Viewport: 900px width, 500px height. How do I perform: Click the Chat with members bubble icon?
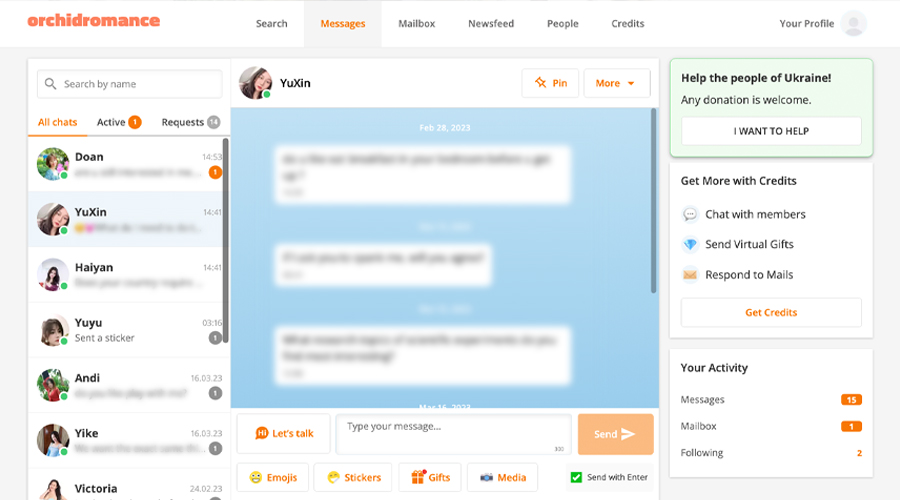pos(690,214)
